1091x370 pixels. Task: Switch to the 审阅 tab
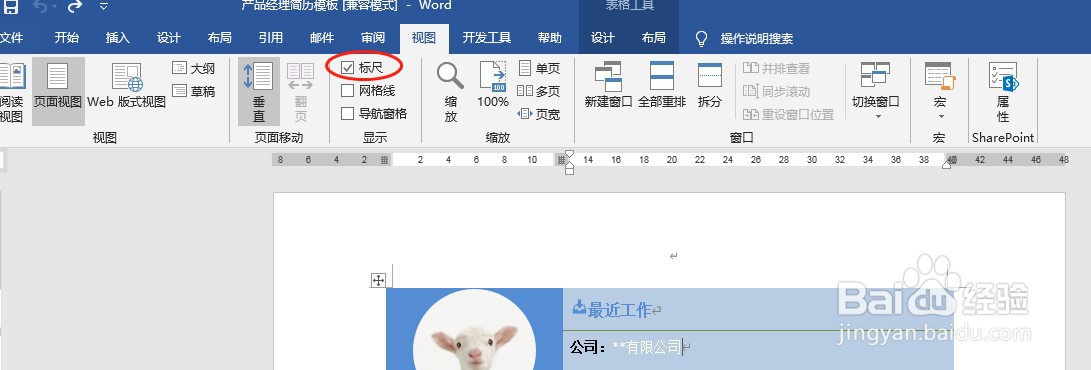pyautogui.click(x=373, y=38)
